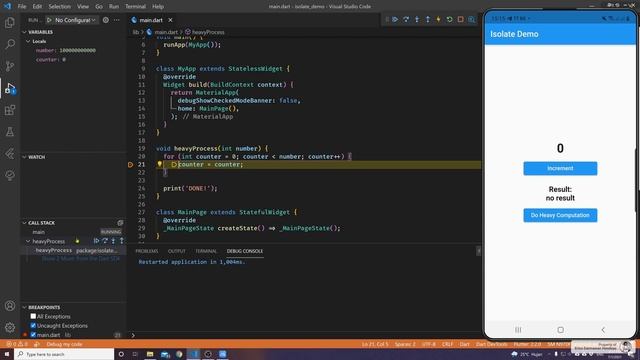
Task: Open the View menu
Action: click(83, 7)
